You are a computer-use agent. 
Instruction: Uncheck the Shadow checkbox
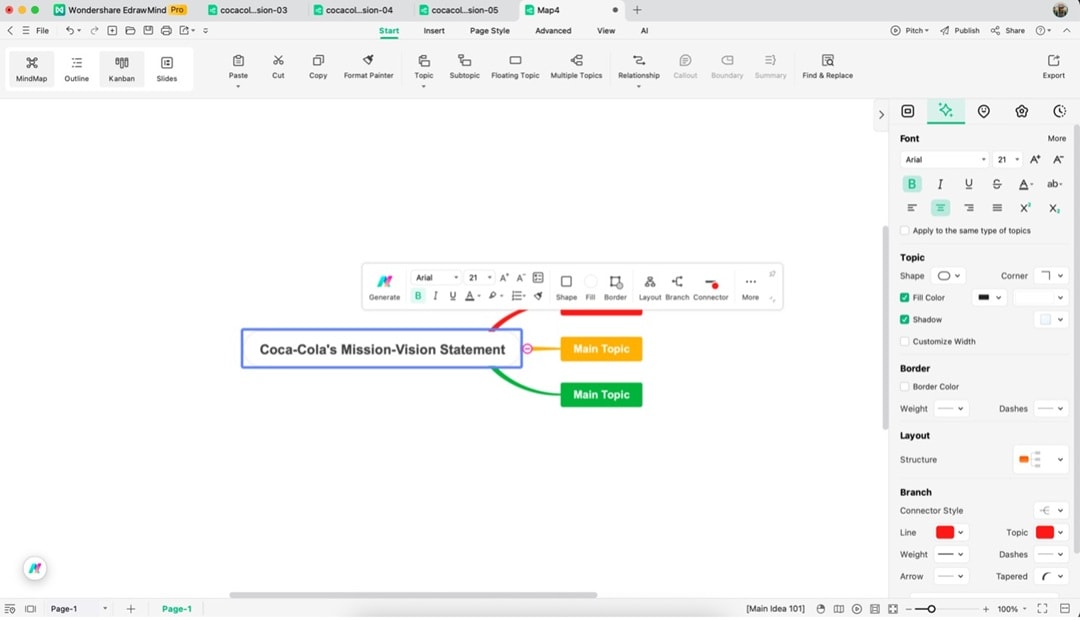(x=904, y=320)
